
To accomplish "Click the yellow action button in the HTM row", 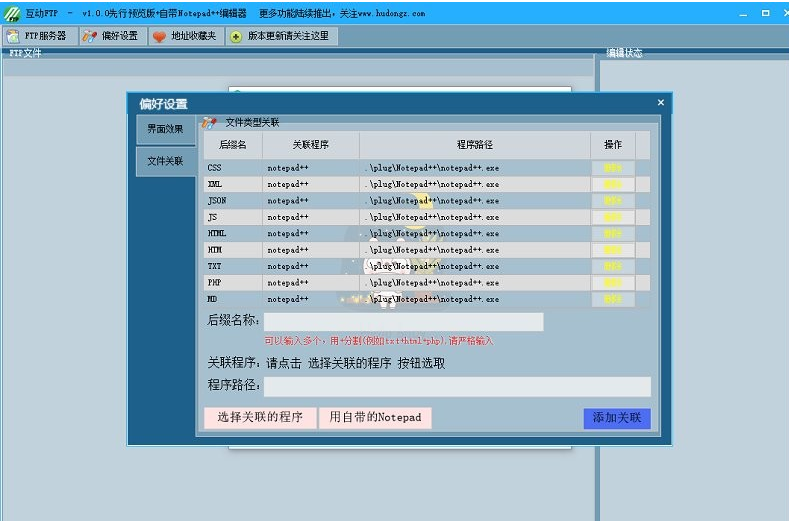I will (613, 250).
